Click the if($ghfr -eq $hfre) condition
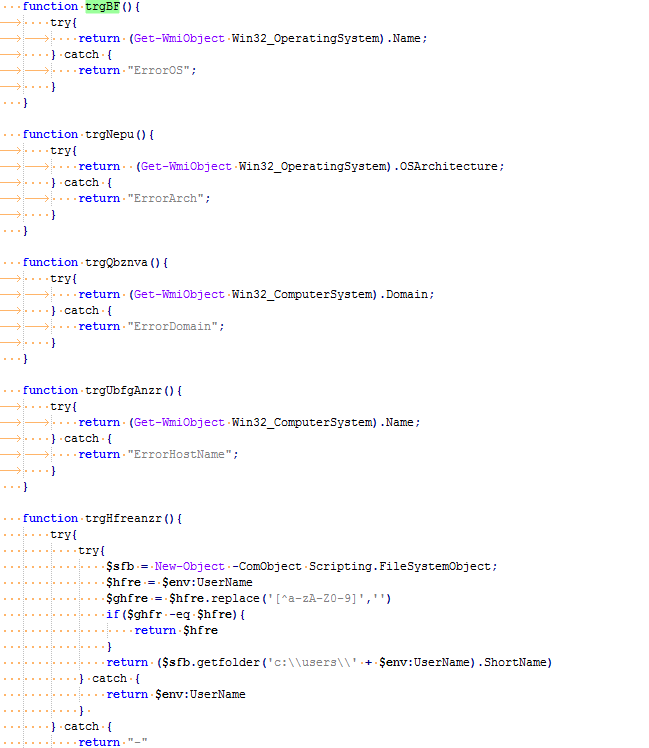Viewport: 649px width, 748px height. (172, 614)
